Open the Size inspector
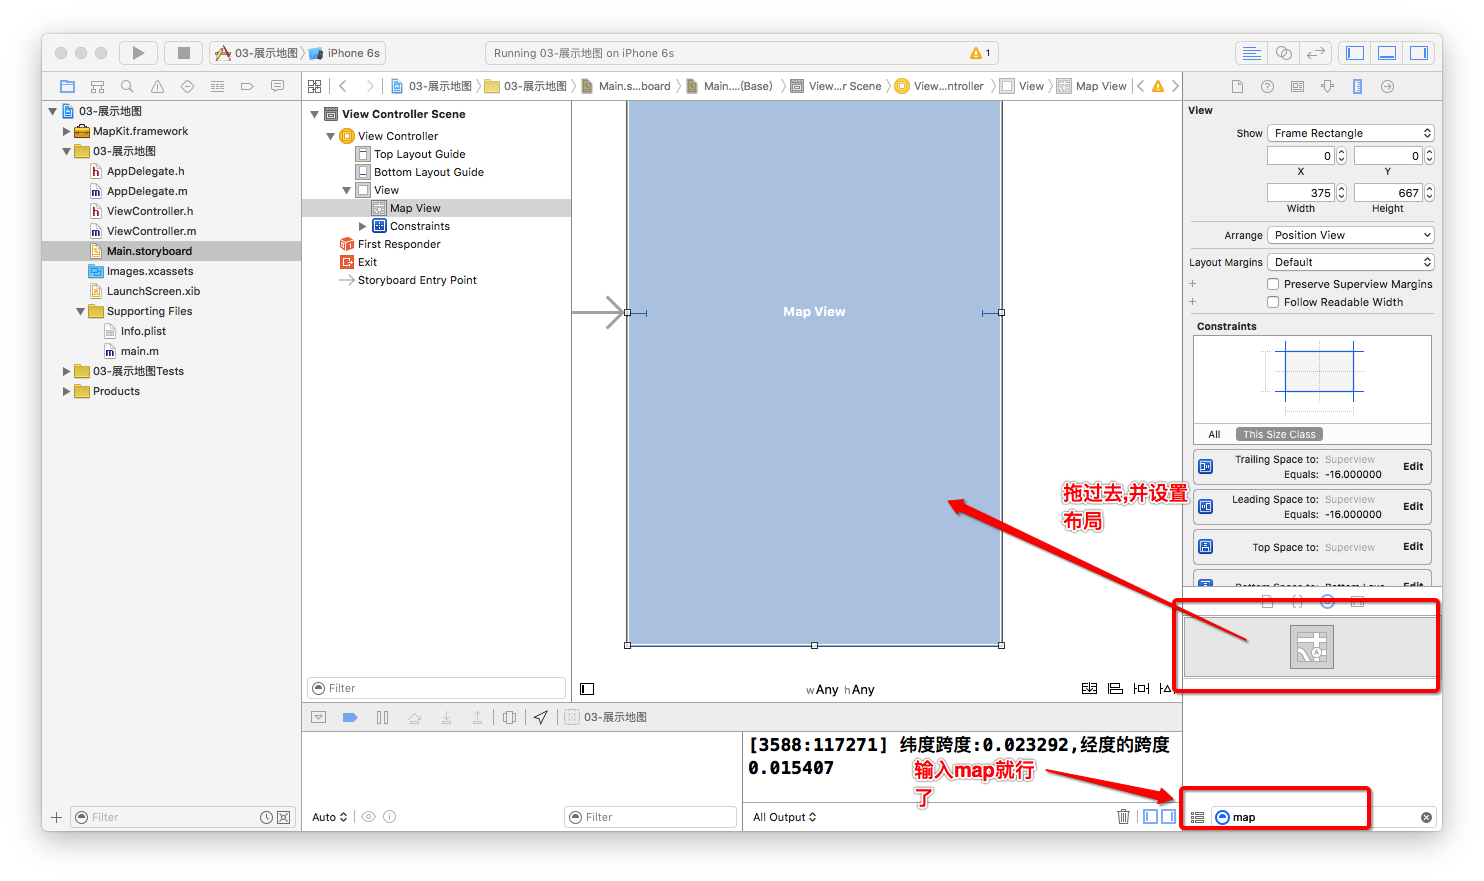 (1357, 86)
